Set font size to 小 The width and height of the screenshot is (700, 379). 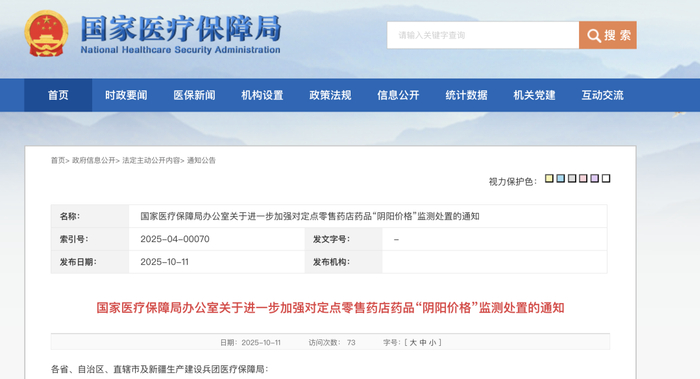(x=433, y=343)
